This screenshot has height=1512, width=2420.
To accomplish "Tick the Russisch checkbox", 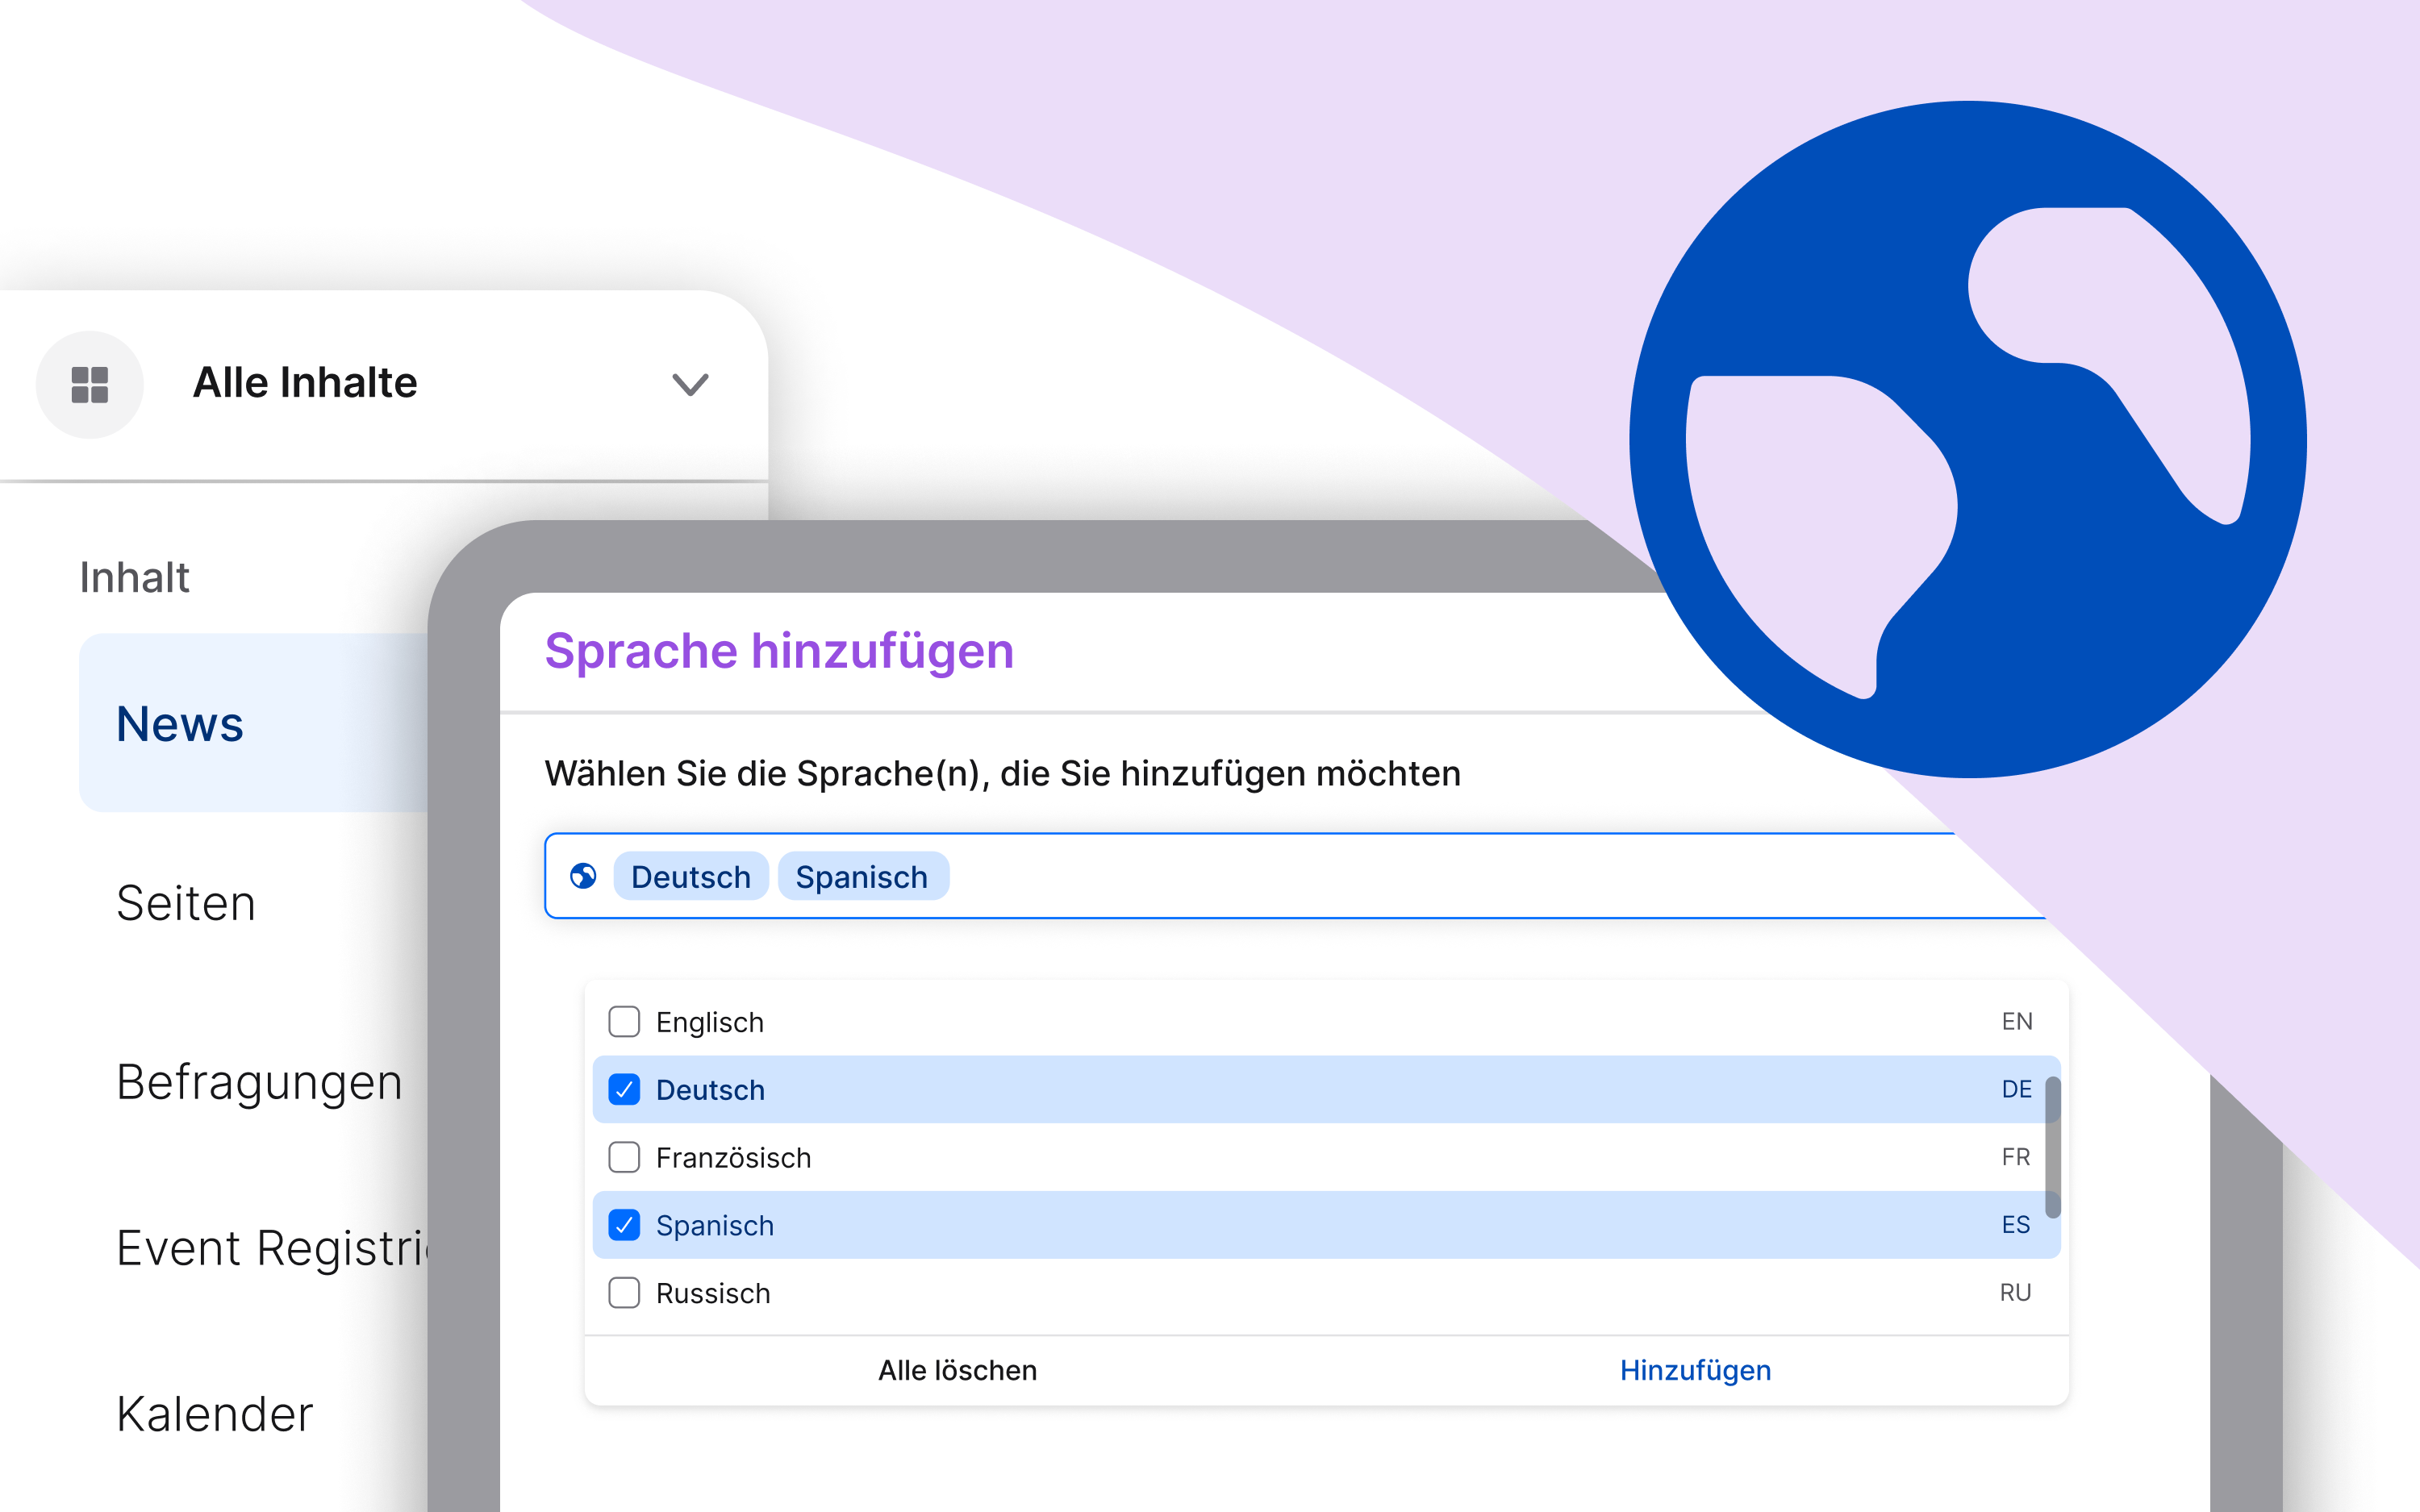I will click(624, 1293).
